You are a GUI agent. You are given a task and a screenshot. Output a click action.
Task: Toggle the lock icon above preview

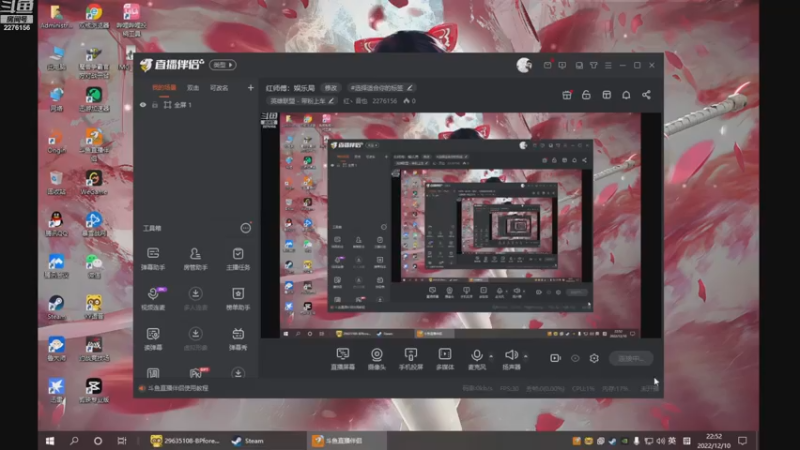(x=586, y=95)
